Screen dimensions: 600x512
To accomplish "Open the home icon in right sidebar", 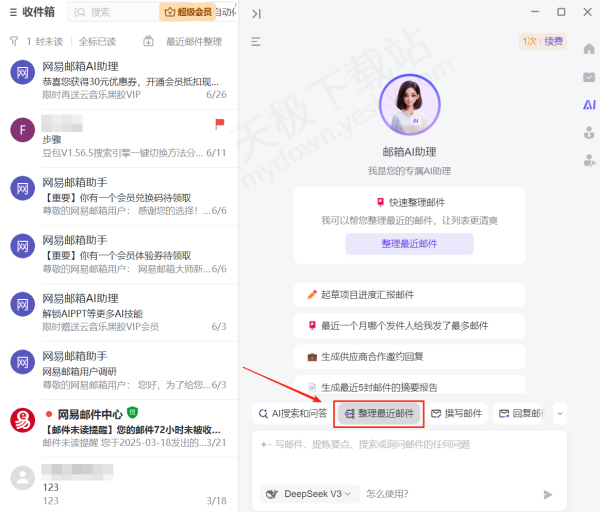I will coord(589,49).
